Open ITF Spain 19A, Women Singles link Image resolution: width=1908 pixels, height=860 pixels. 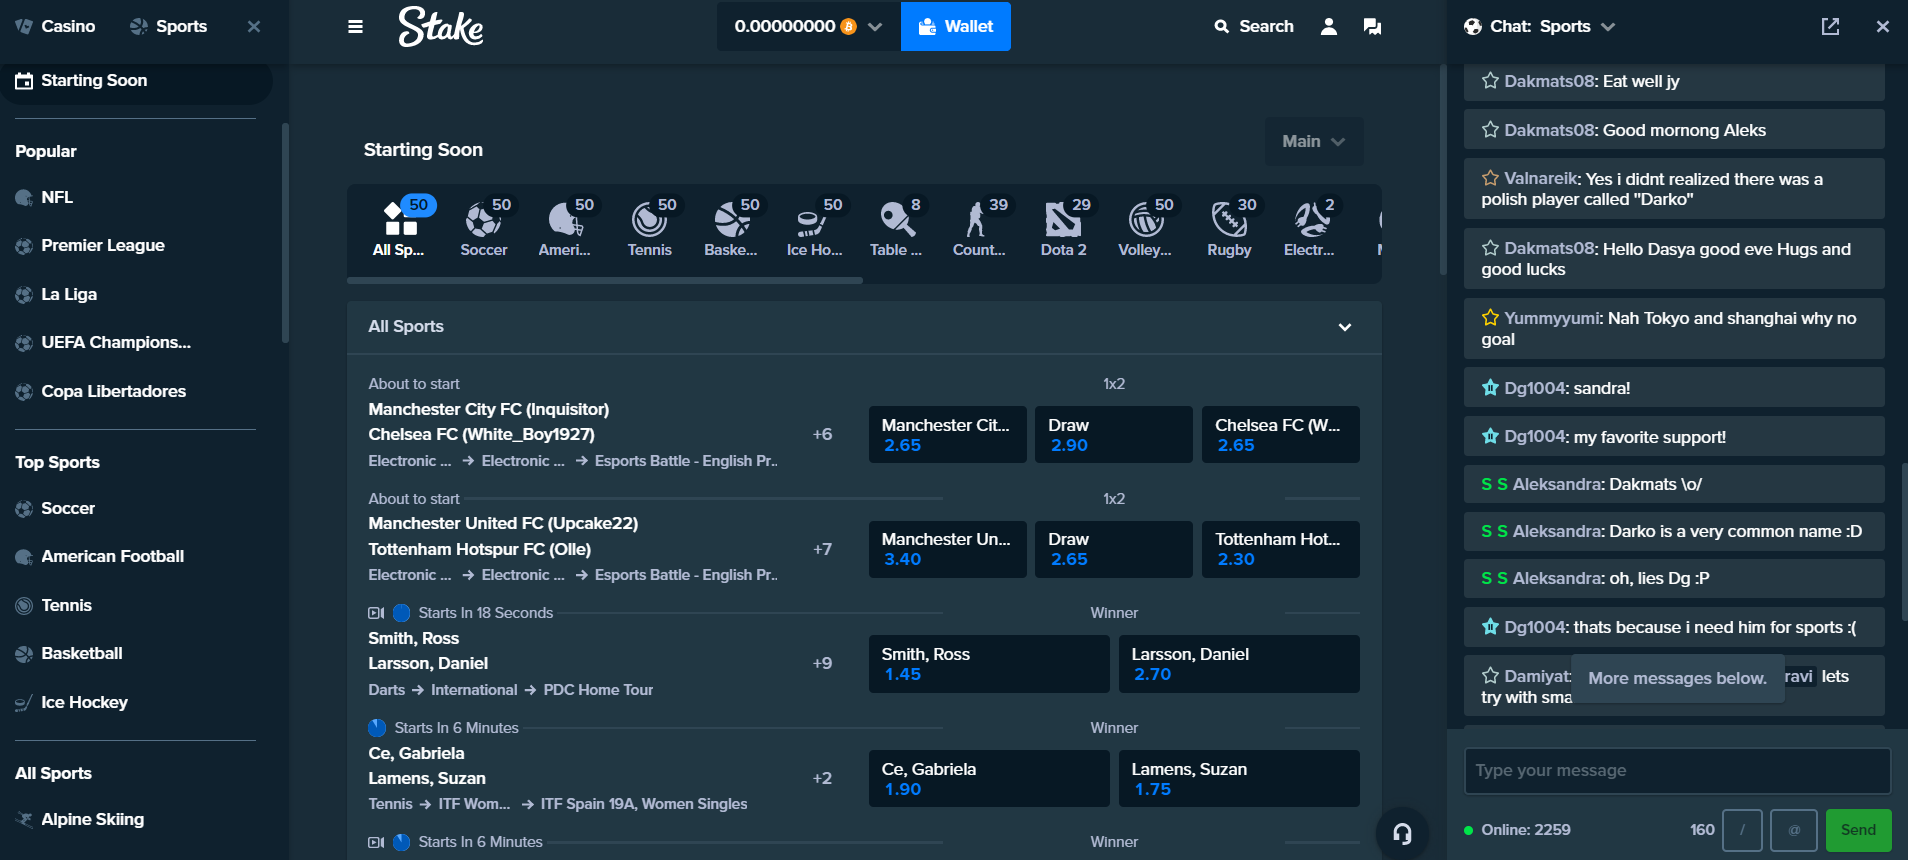click(x=644, y=804)
